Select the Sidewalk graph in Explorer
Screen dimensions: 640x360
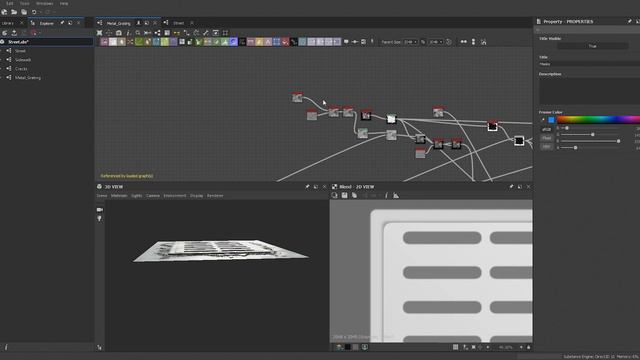[x=23, y=60]
